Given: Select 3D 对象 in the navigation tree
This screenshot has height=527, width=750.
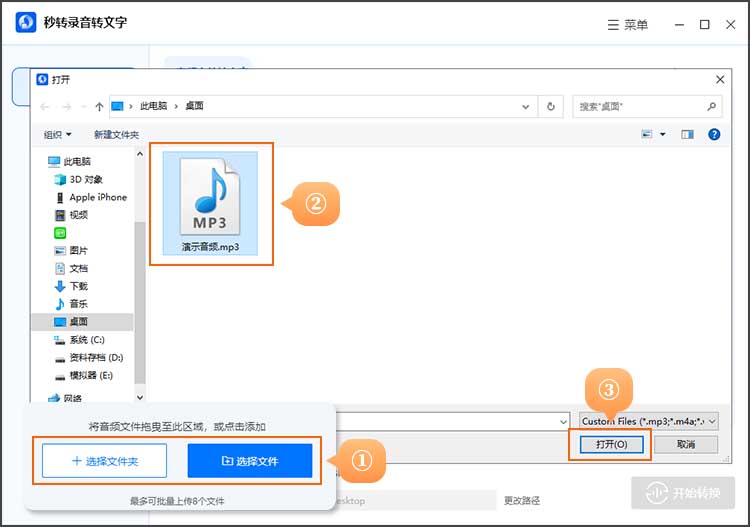Looking at the screenshot, I should coord(84,179).
